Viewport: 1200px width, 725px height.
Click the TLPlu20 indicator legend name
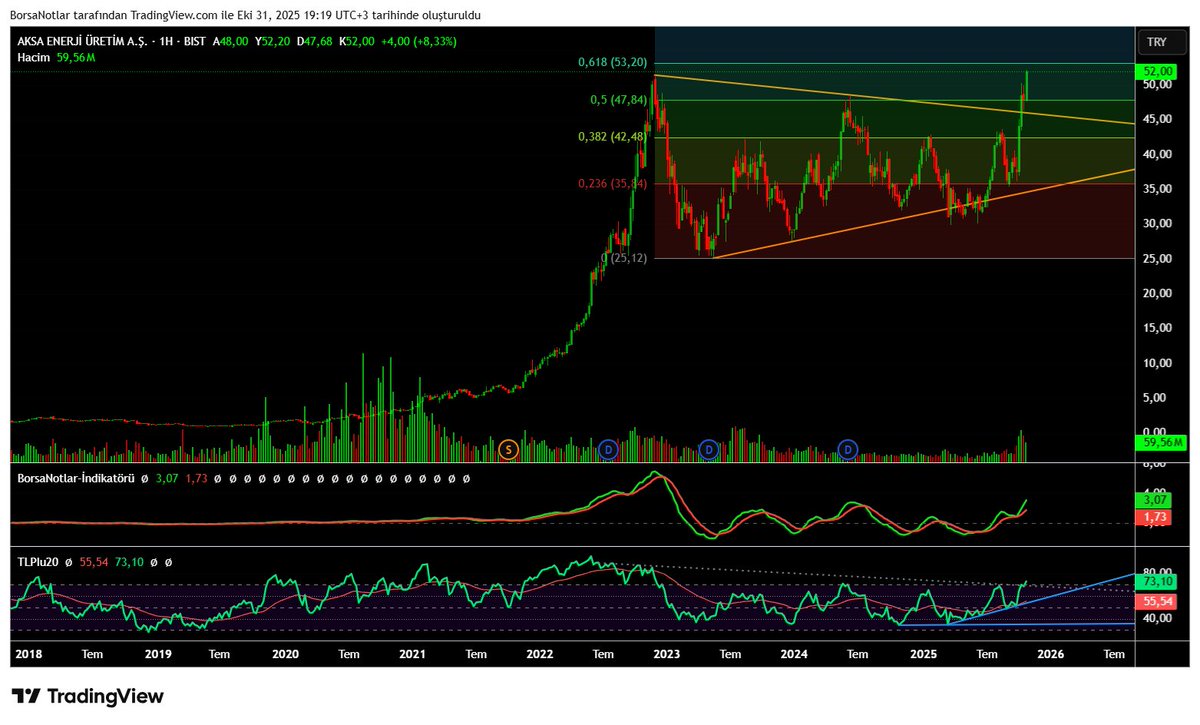(x=40, y=563)
